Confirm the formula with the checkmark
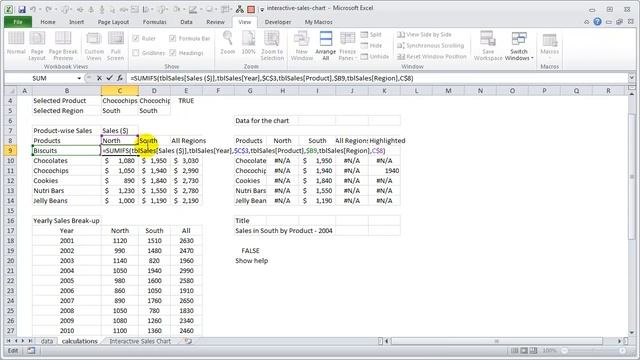Screen dimensions: 640x360 [x=109, y=78]
